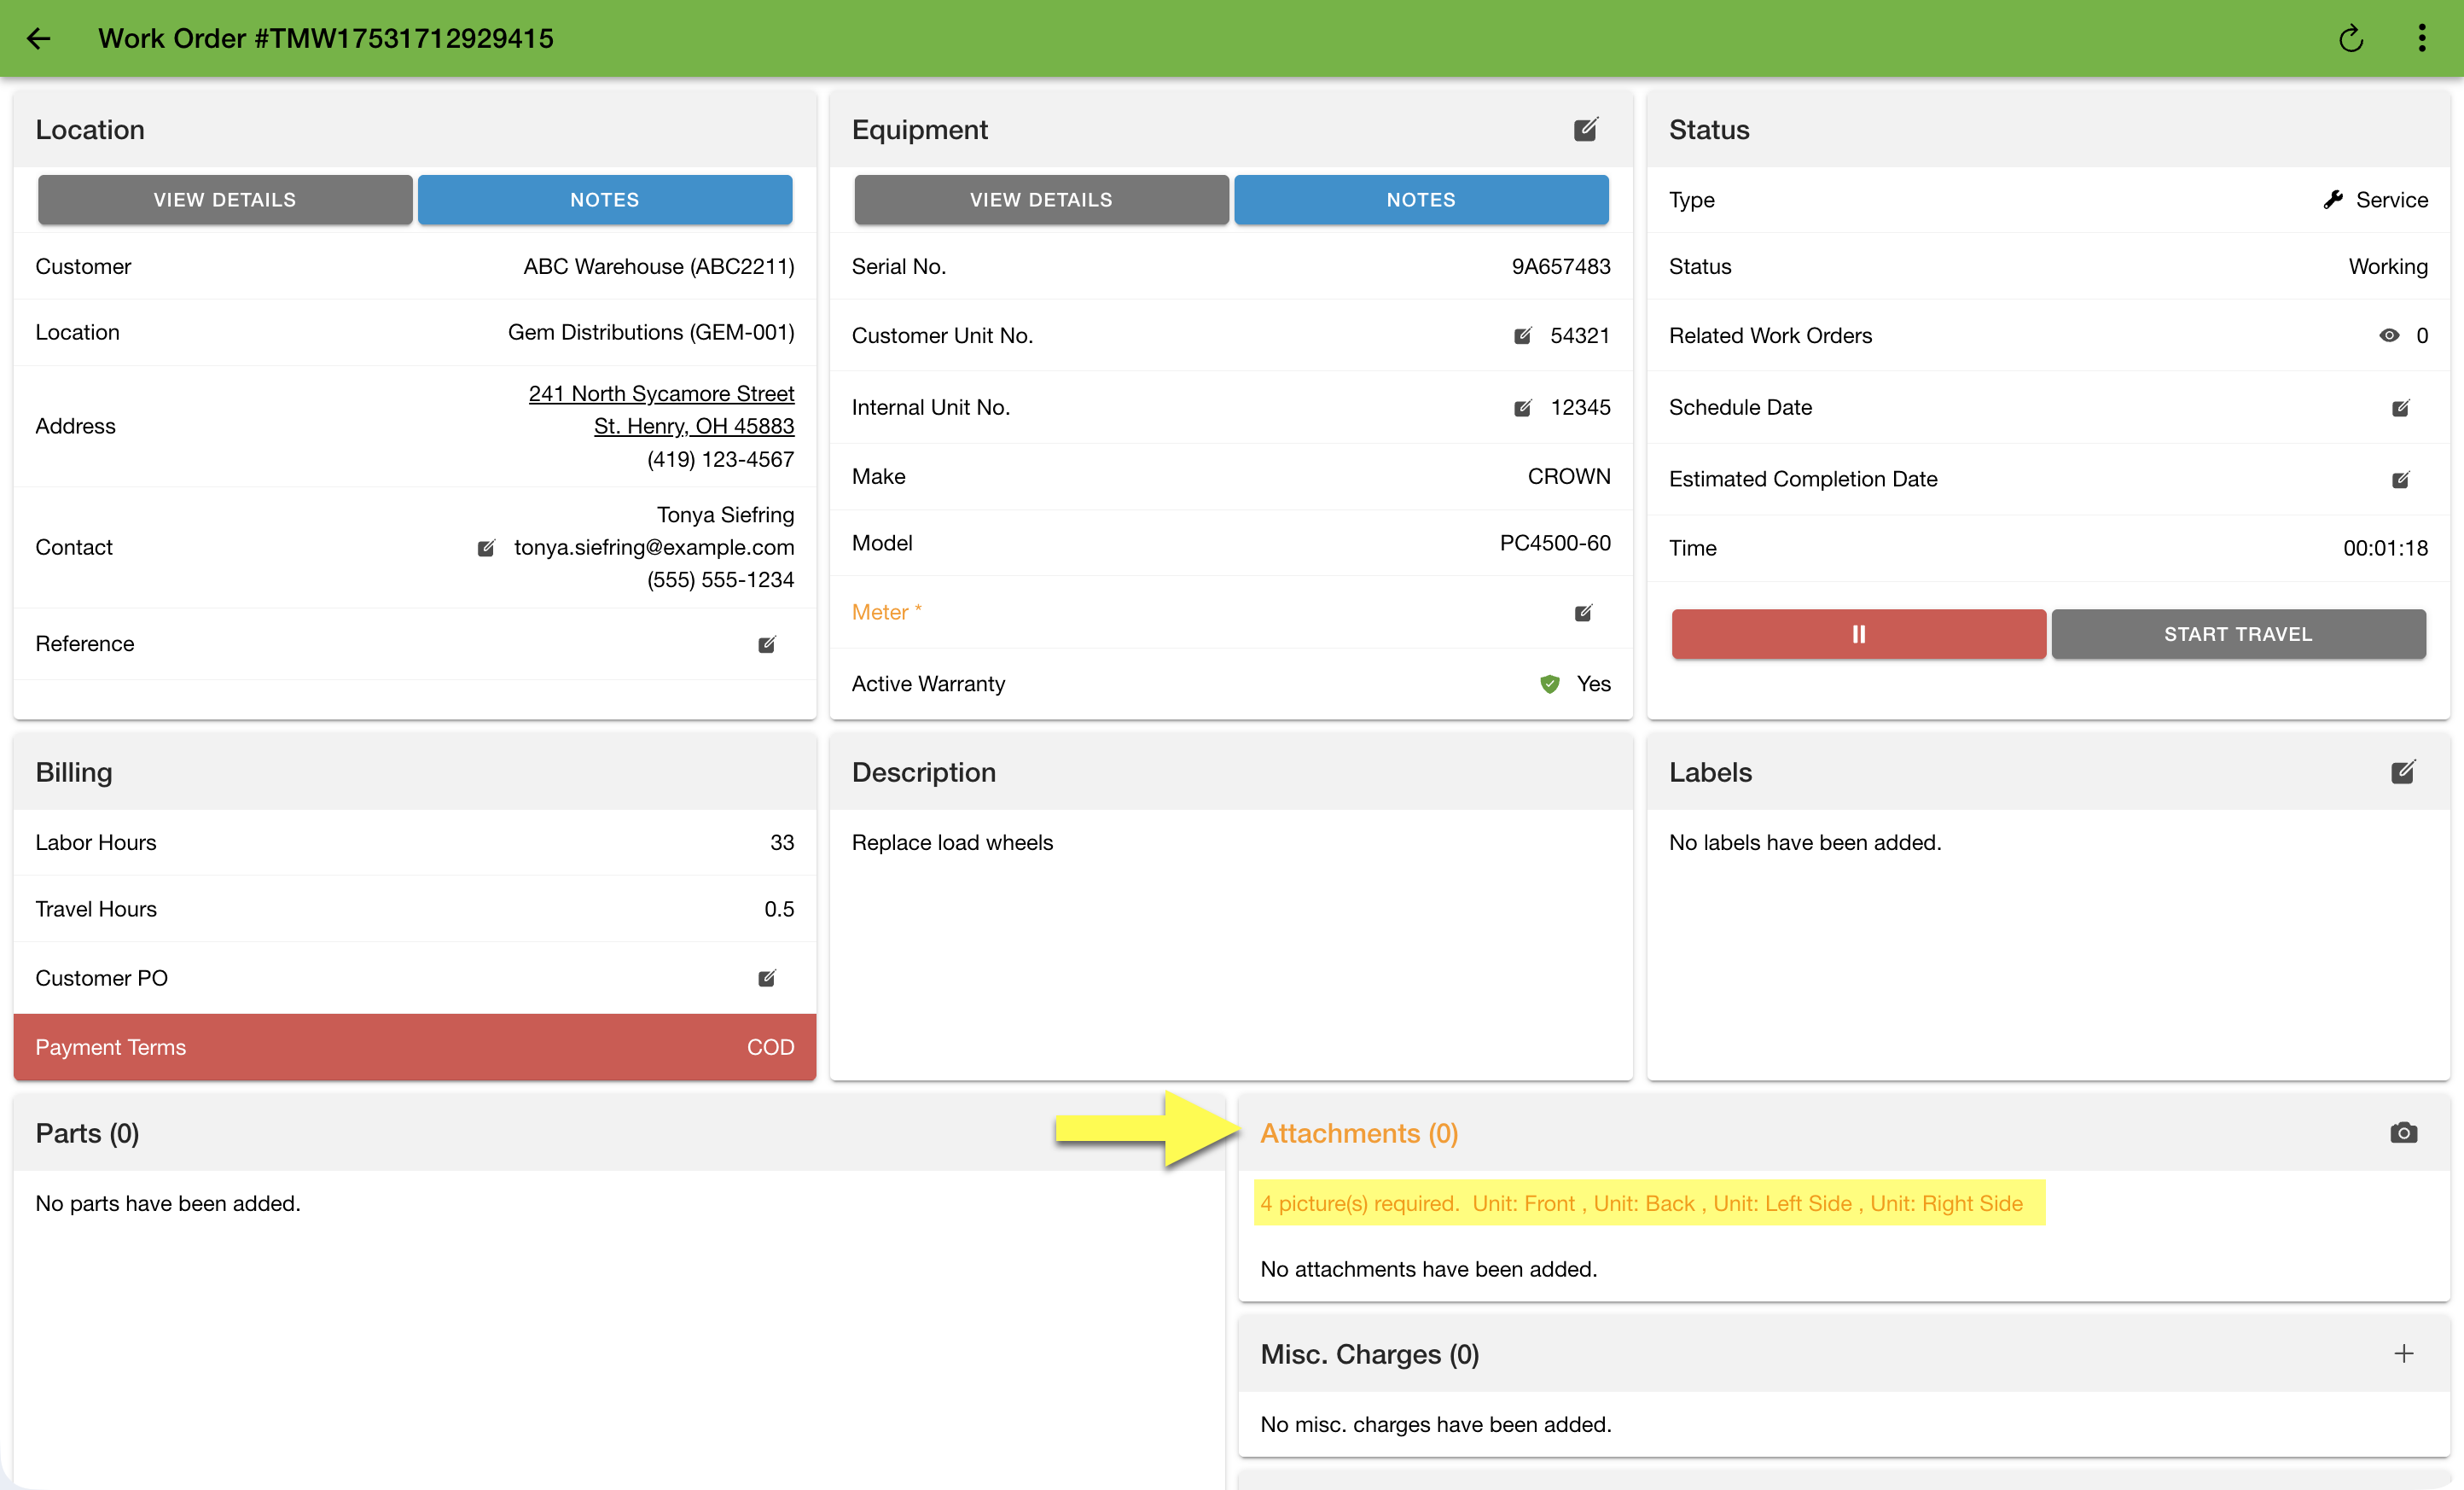This screenshot has width=2464, height=1490.
Task: Edit the Customer PO field
Action: (766, 978)
